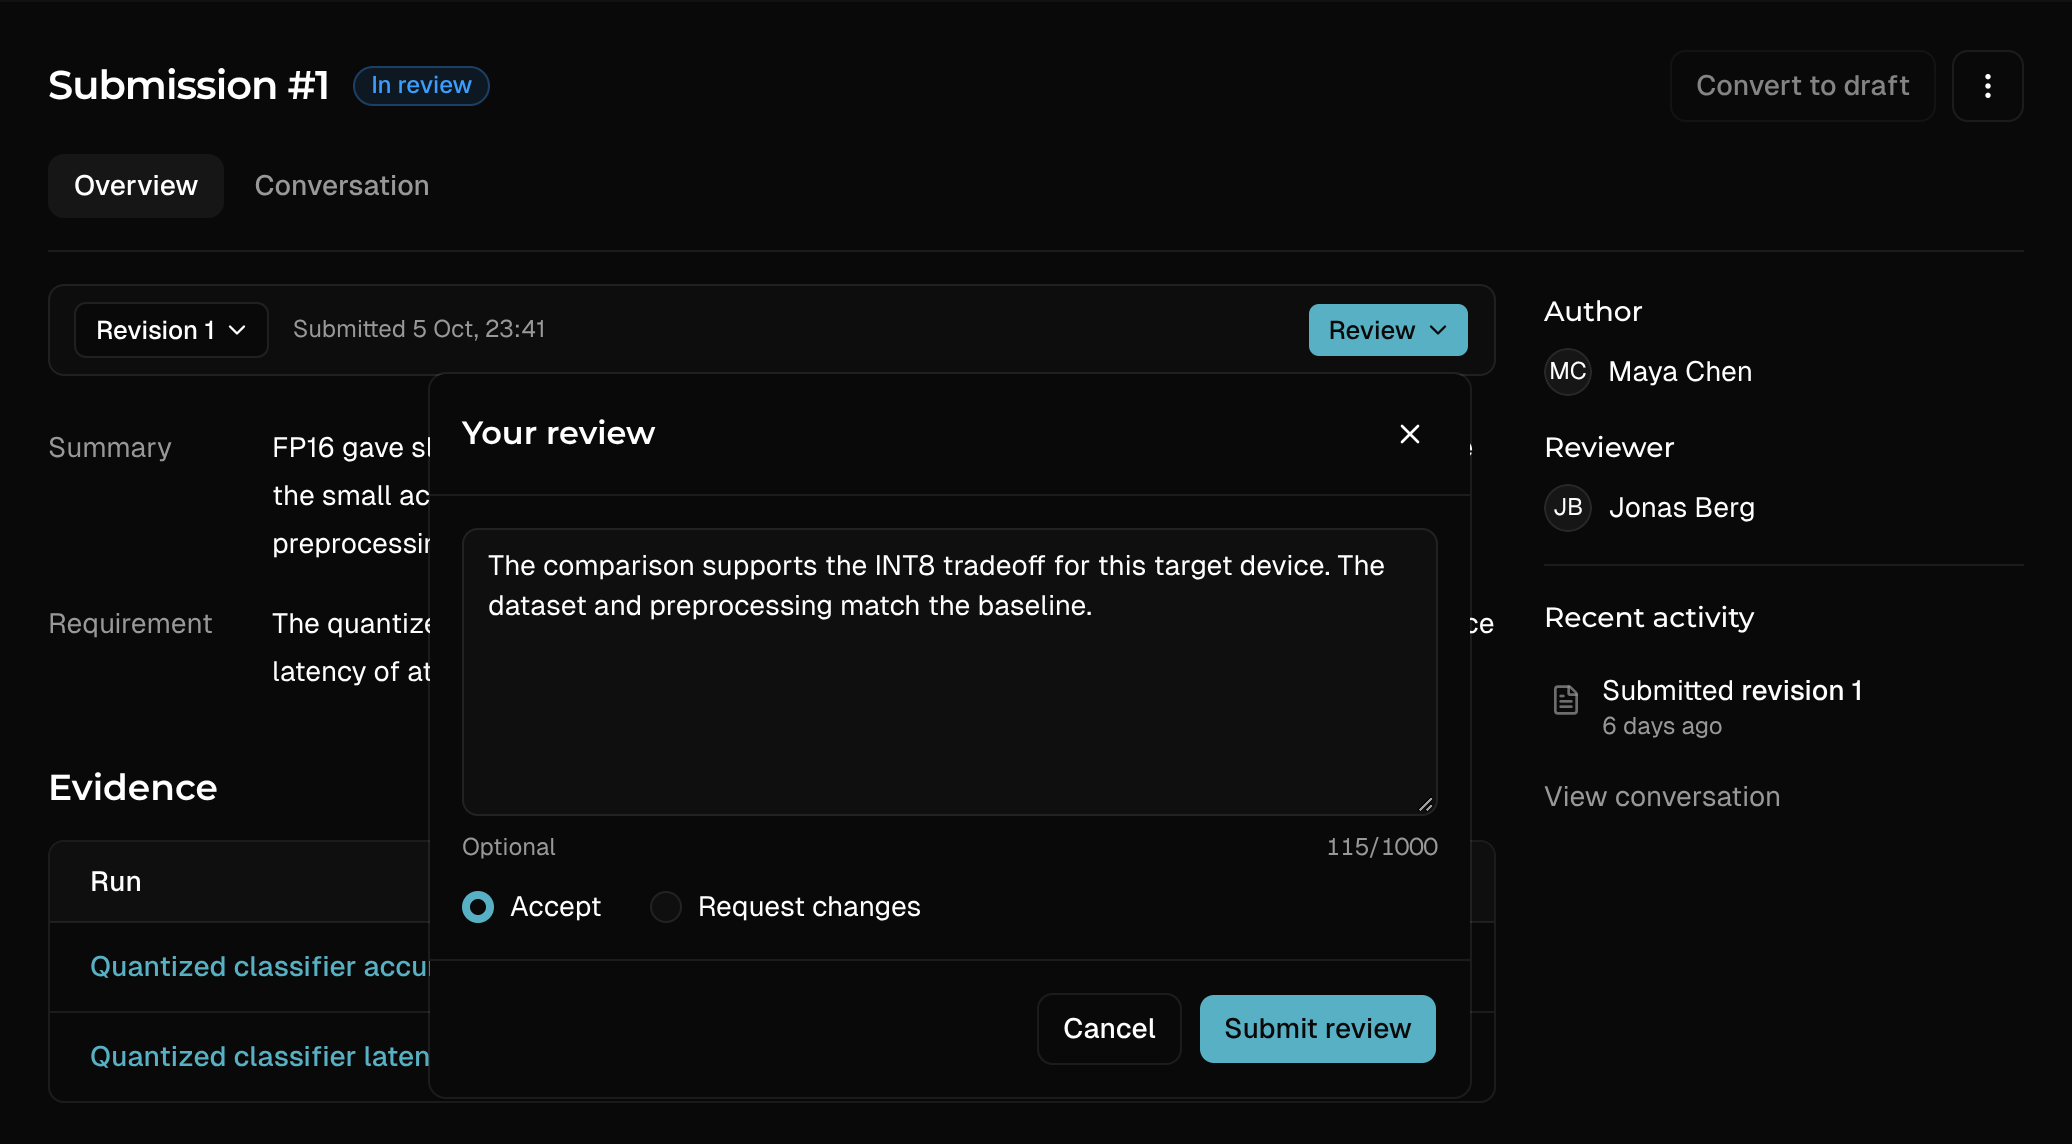Click the Submitted 5 Oct, 23:41 timestamp
This screenshot has width=2072, height=1144.
pyautogui.click(x=419, y=330)
